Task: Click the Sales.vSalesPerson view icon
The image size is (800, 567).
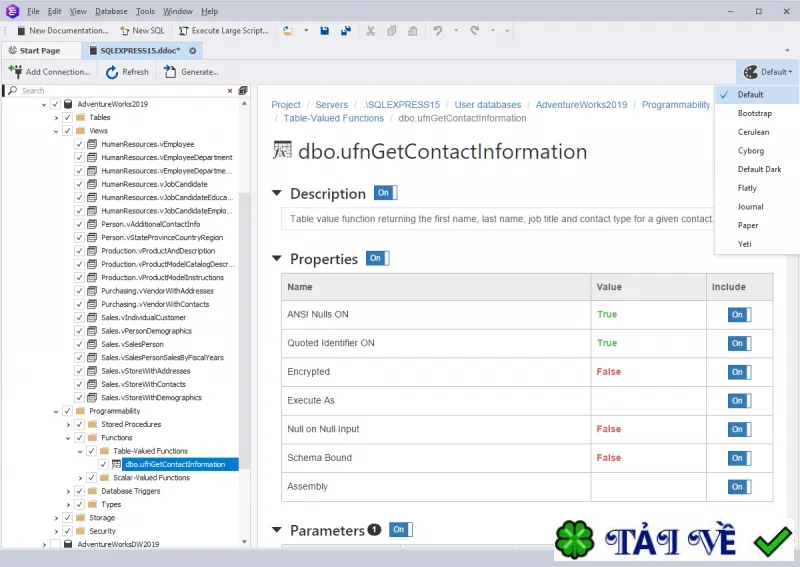Action: click(x=92, y=344)
